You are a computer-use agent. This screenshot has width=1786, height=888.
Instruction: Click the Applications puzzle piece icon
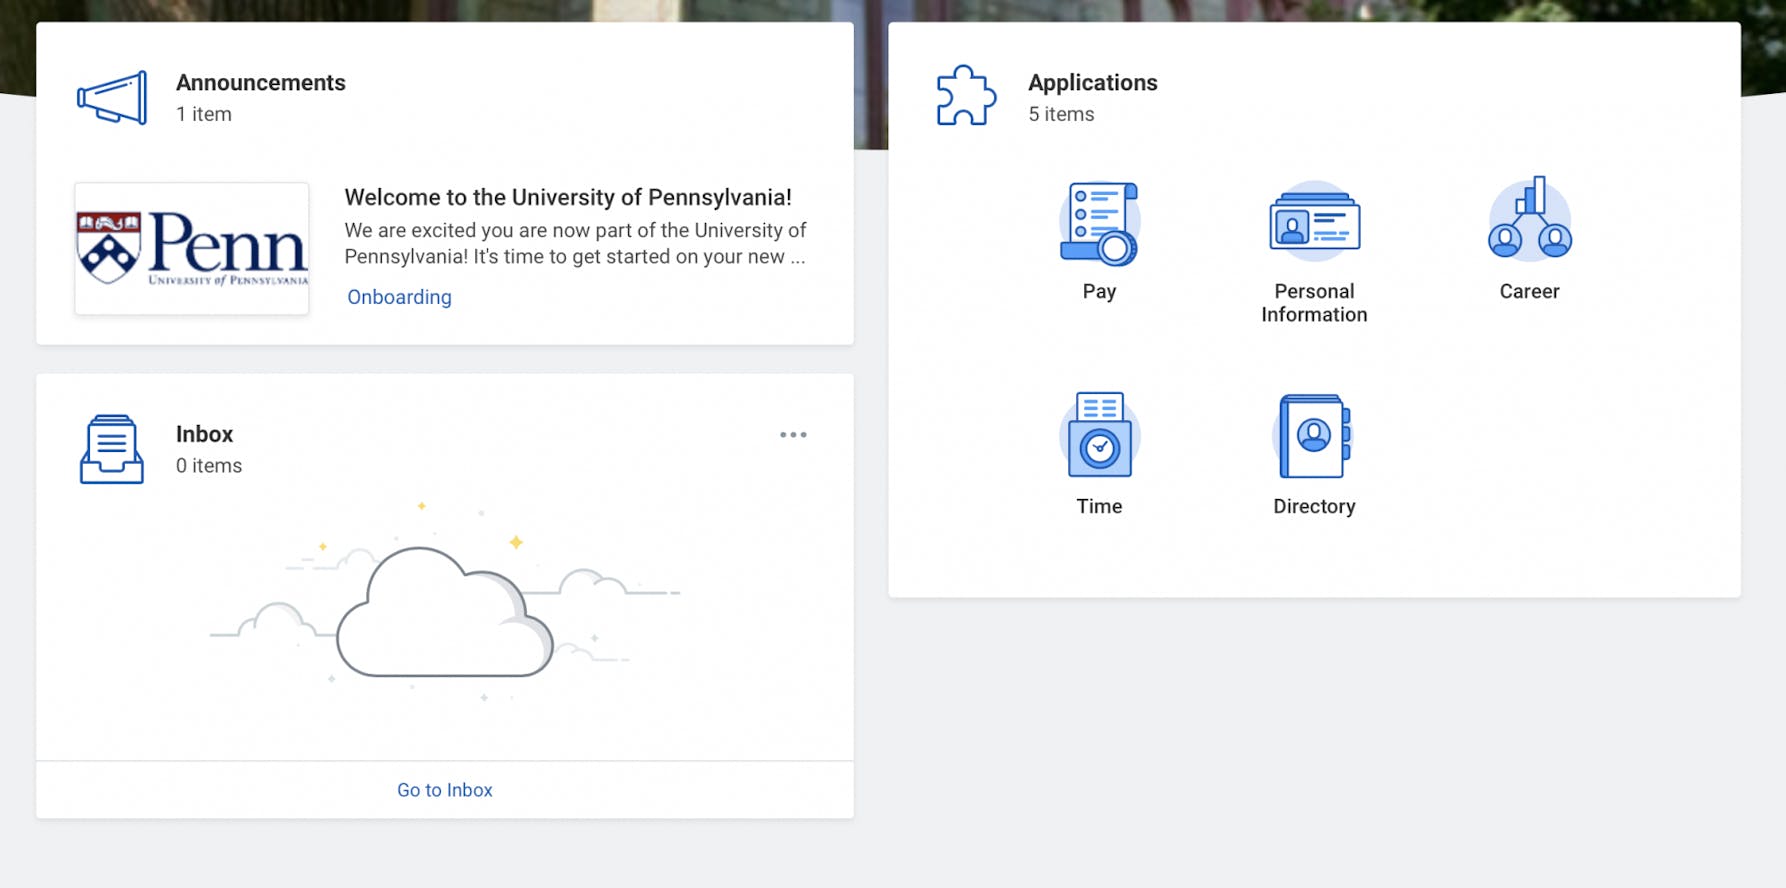point(965,97)
